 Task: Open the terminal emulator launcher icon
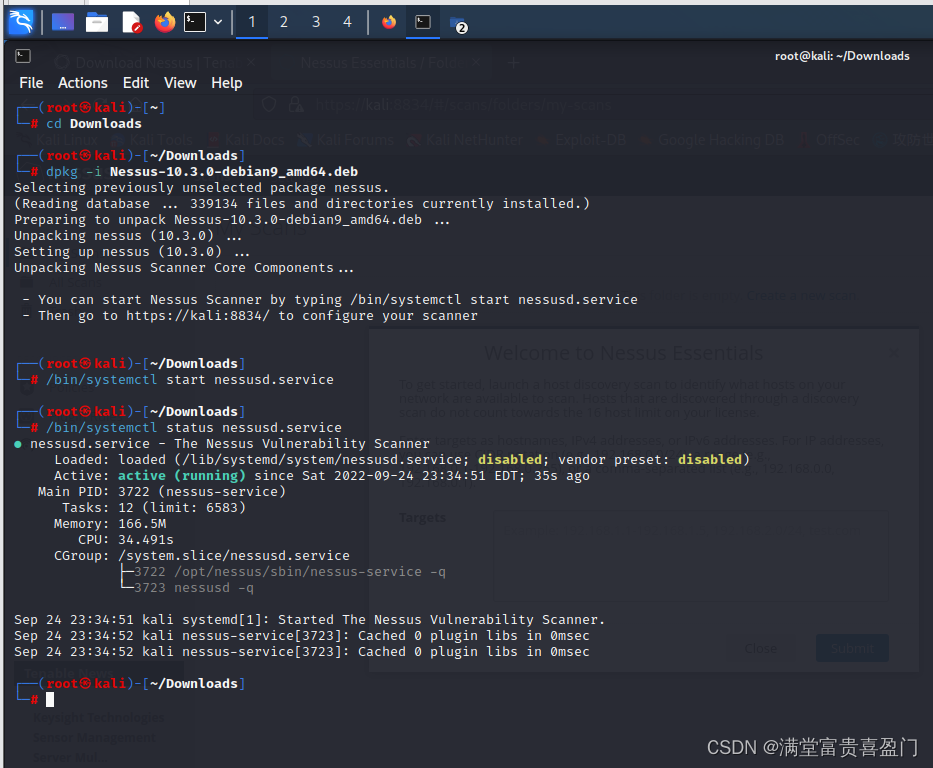click(x=195, y=23)
